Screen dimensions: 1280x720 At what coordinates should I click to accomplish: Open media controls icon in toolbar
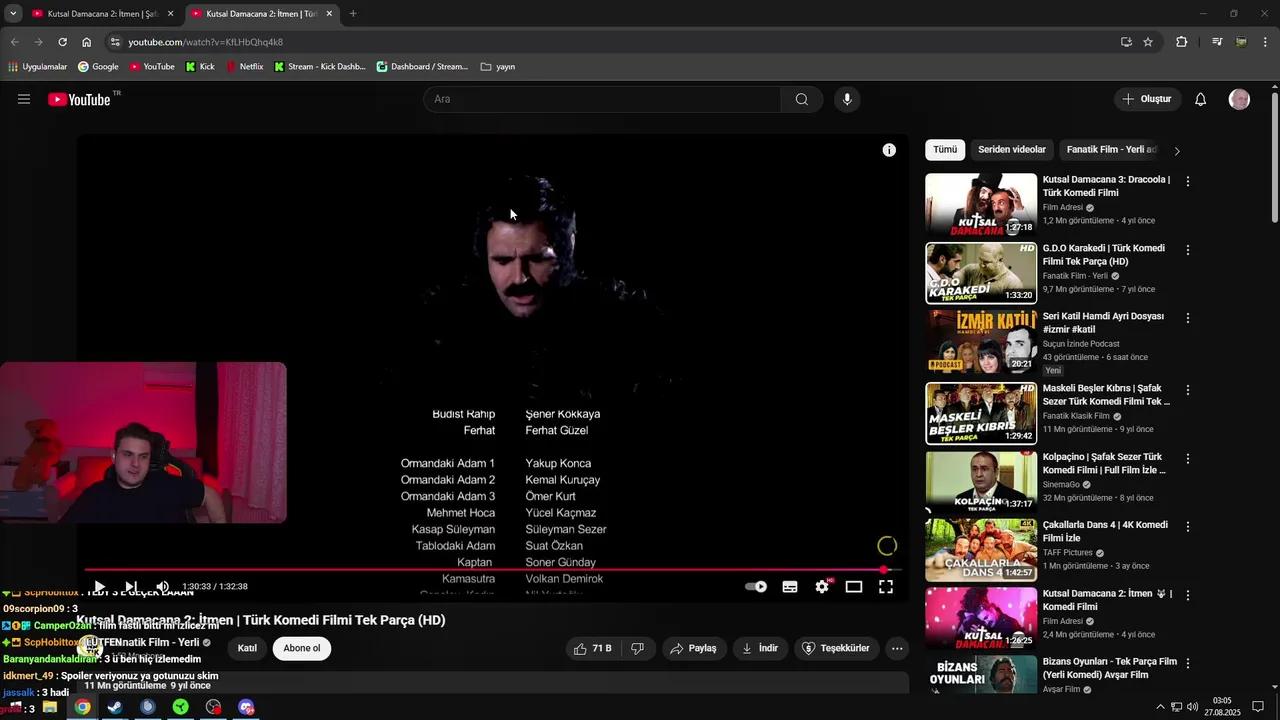tap(1217, 42)
